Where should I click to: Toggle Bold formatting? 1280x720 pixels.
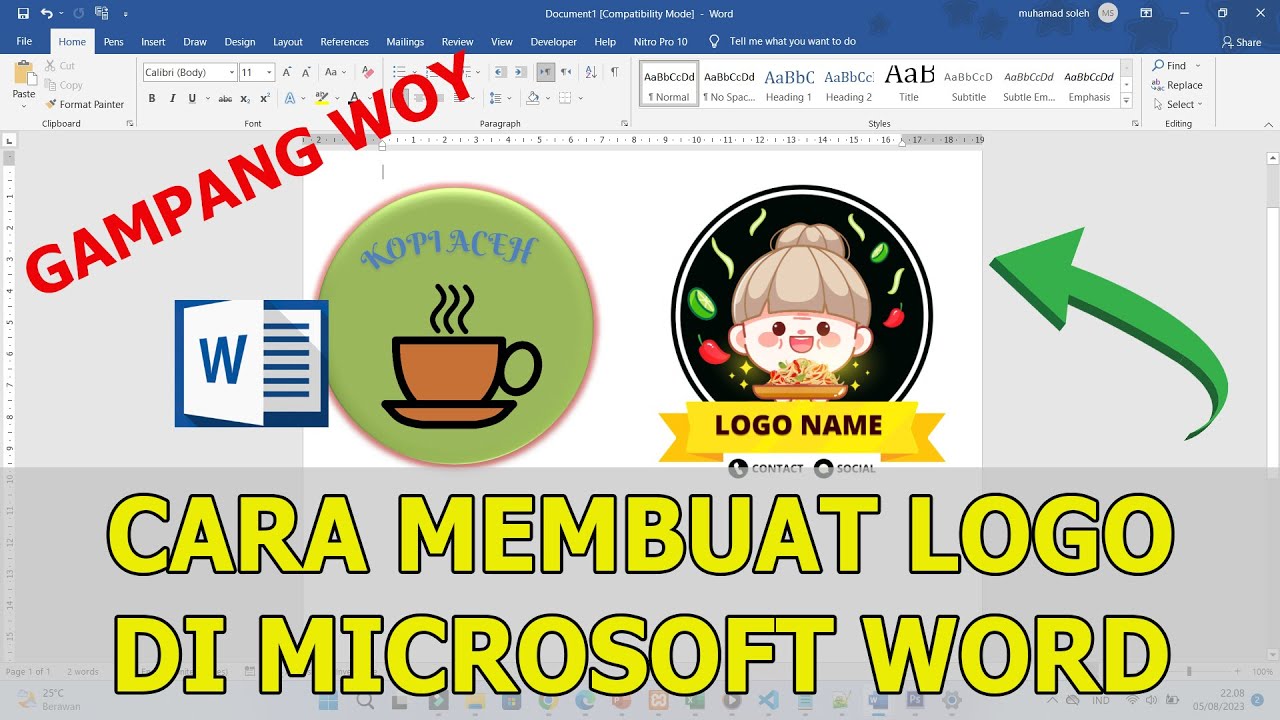(152, 98)
